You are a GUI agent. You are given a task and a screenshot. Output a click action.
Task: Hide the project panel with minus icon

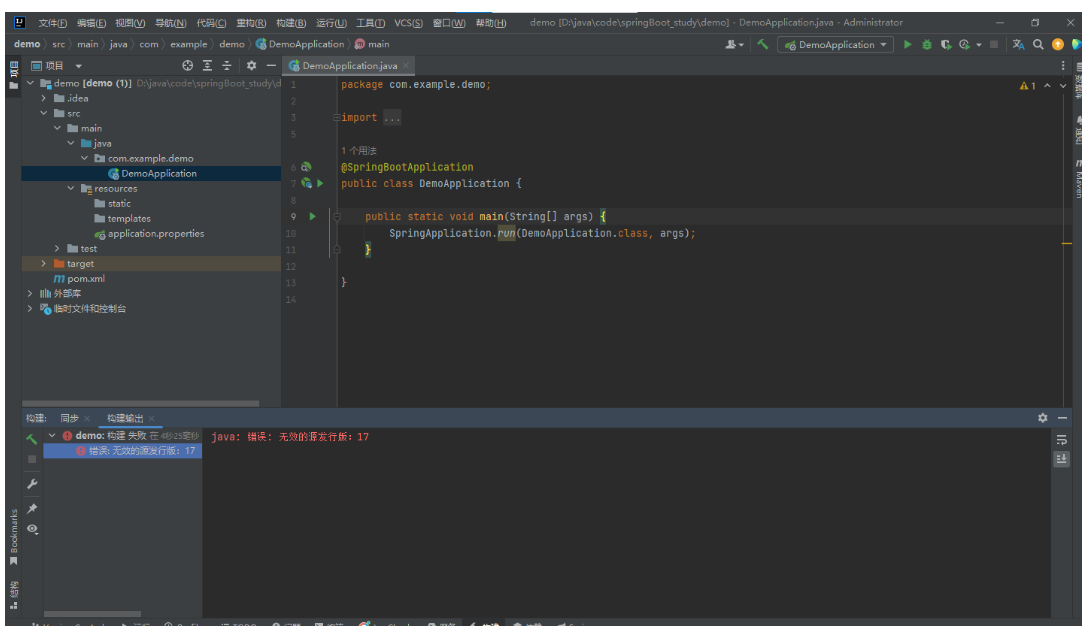tap(271, 66)
